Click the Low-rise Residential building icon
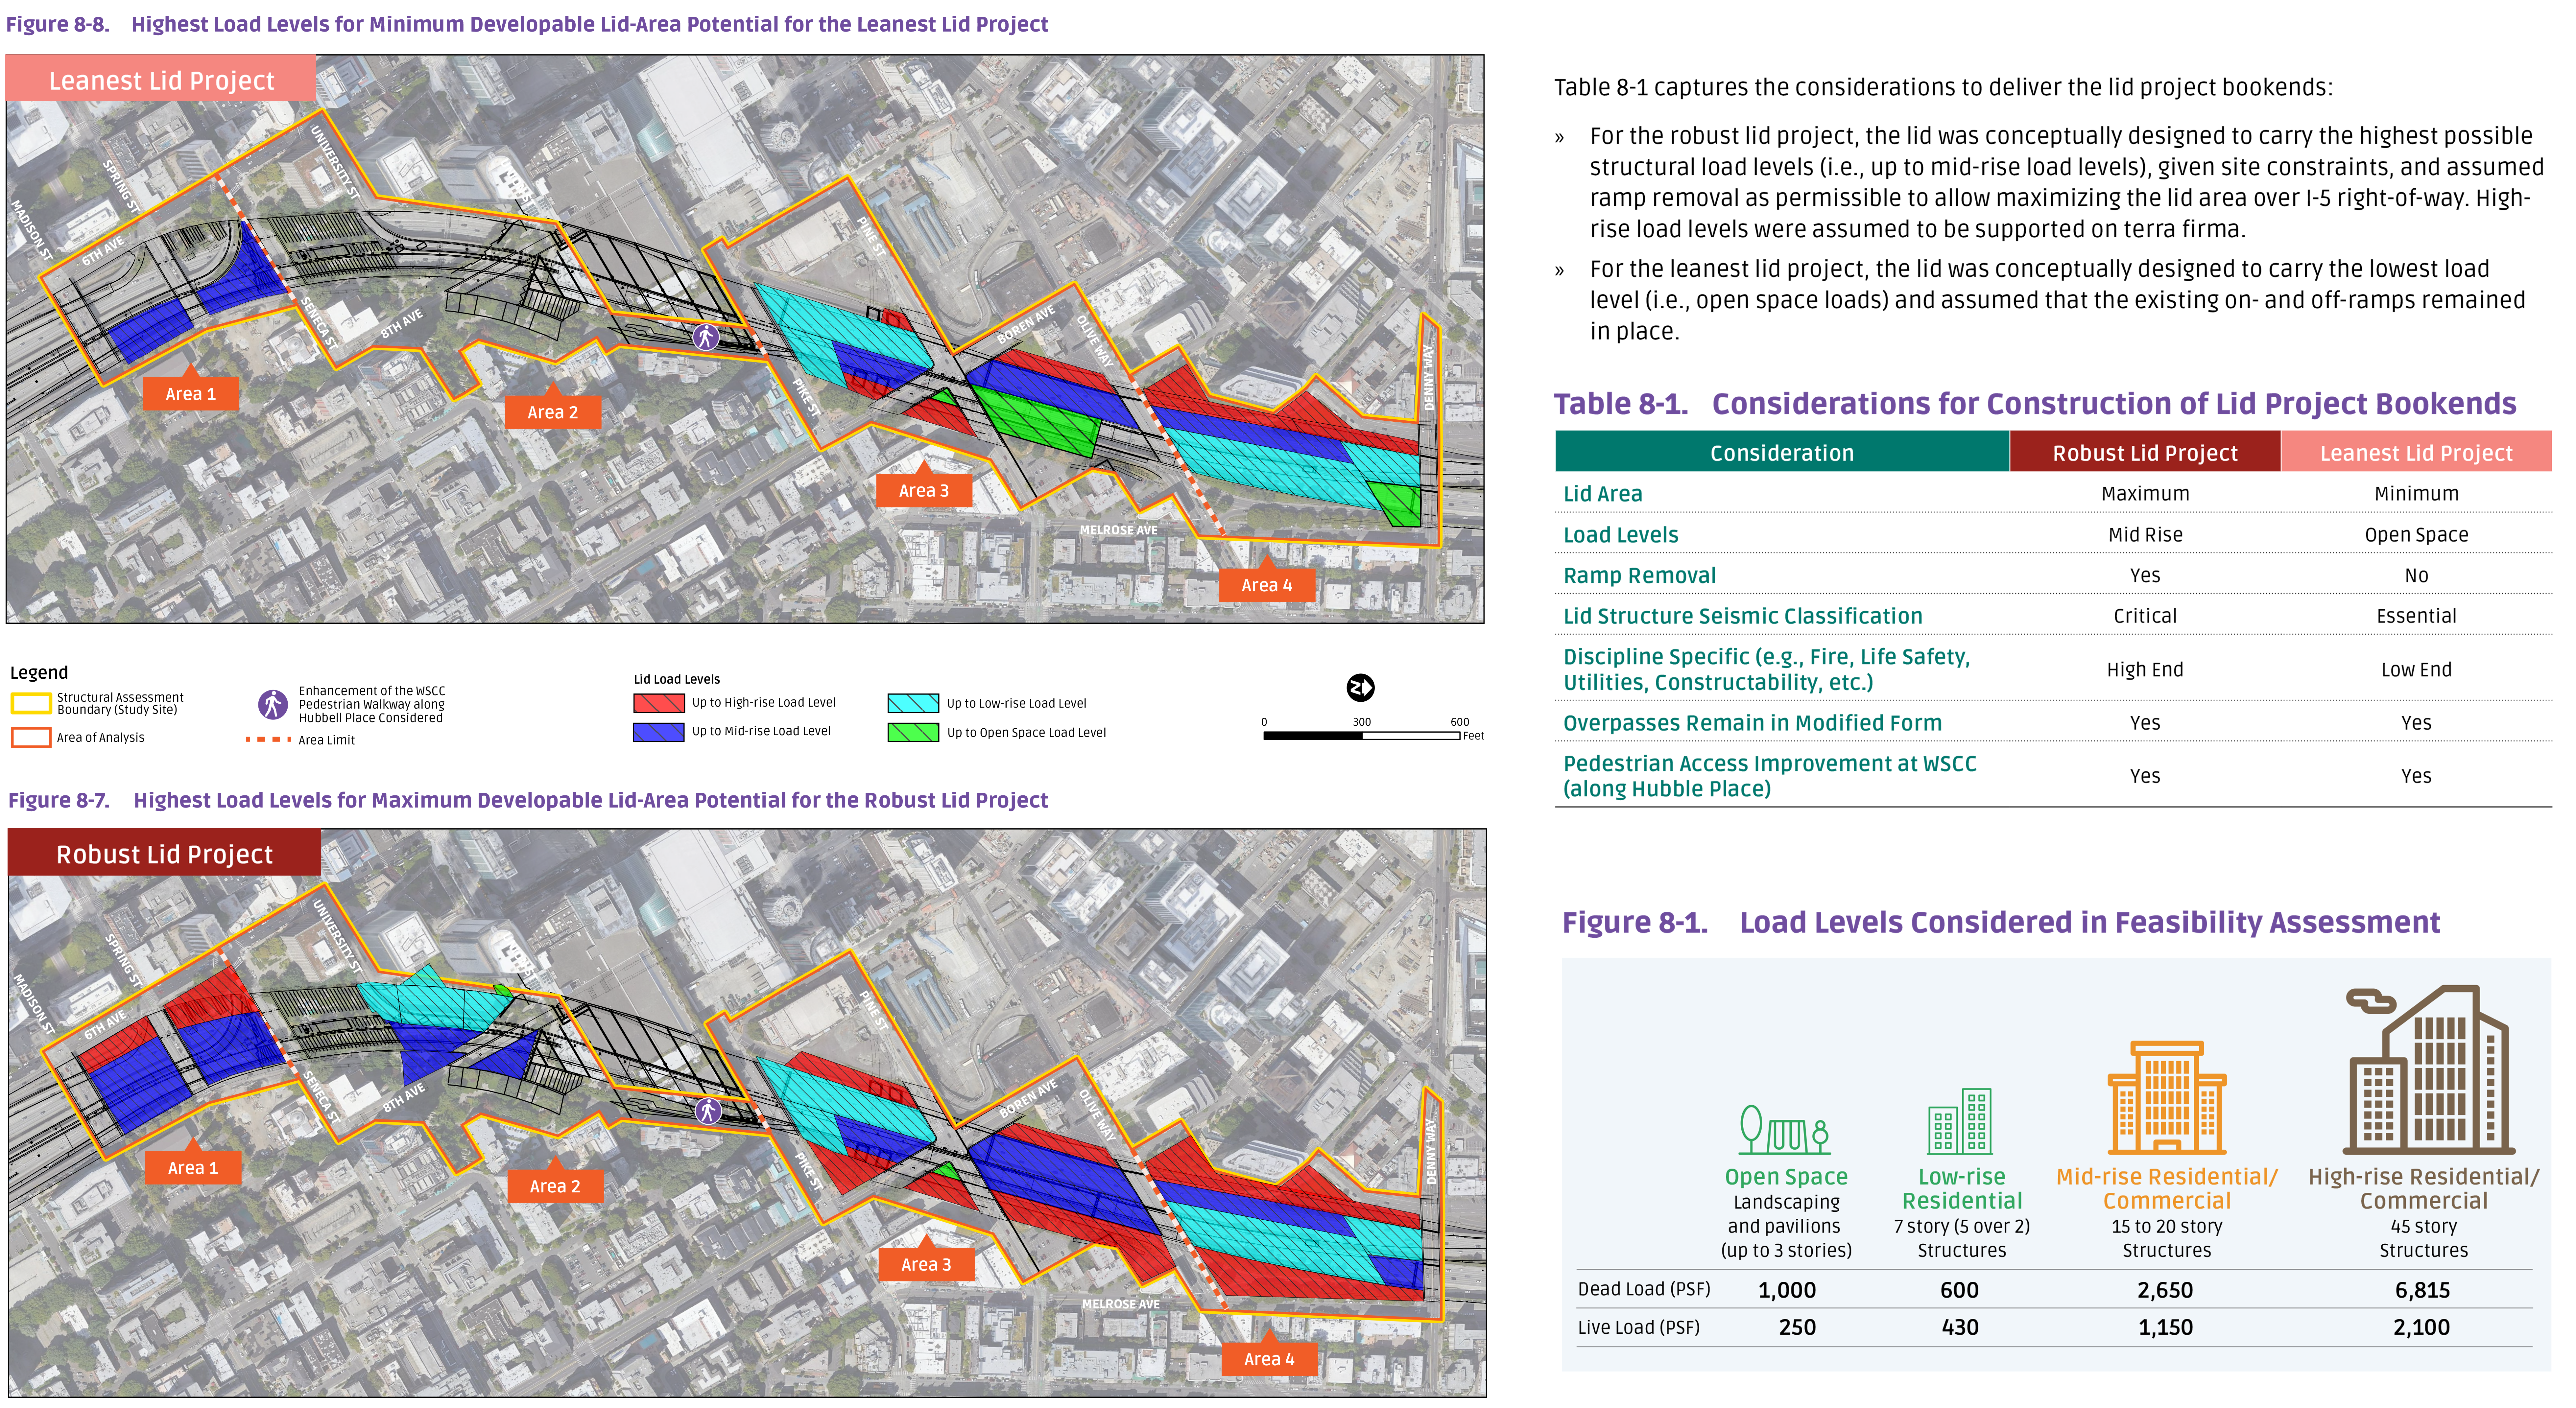 tap(1960, 1122)
